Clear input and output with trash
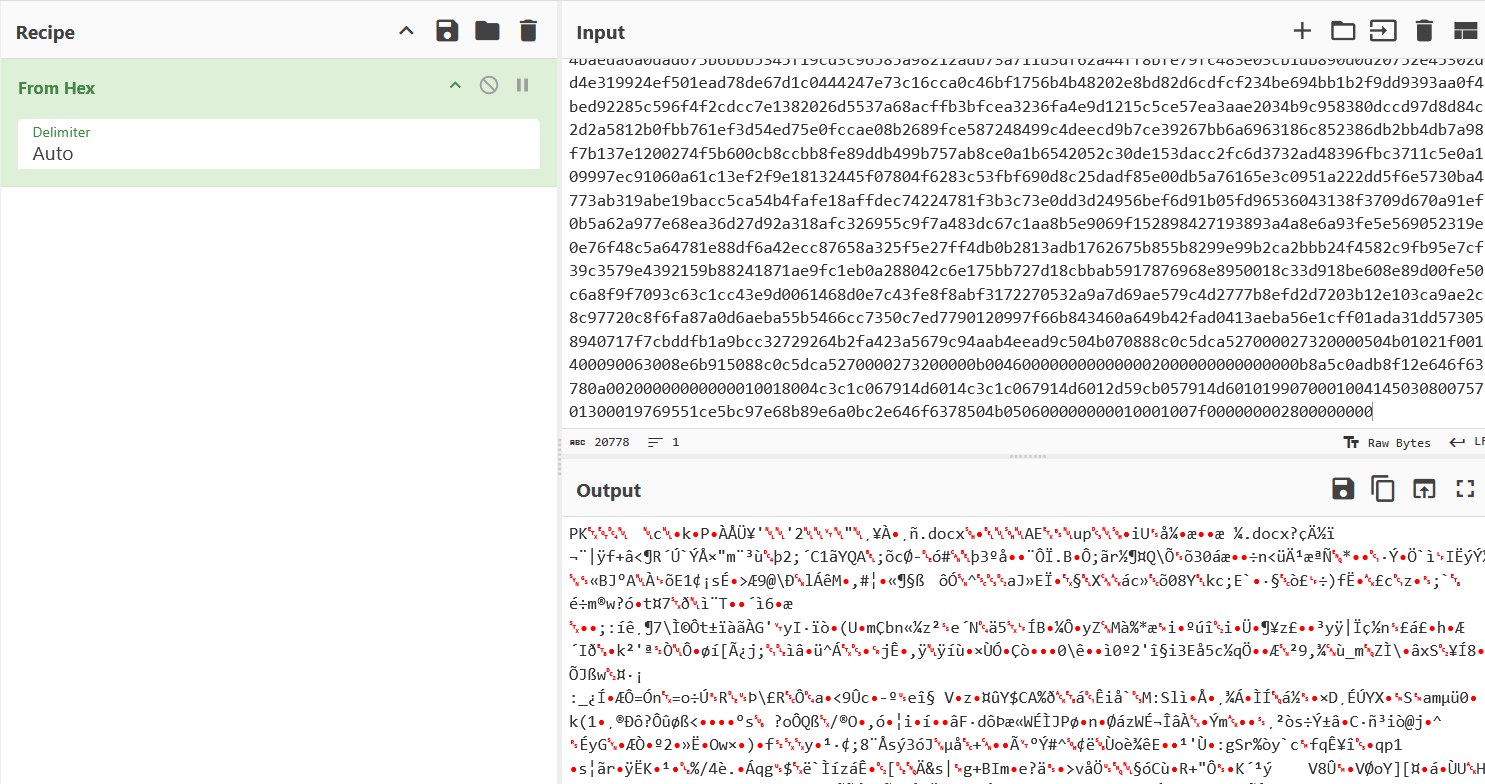 1424,31
